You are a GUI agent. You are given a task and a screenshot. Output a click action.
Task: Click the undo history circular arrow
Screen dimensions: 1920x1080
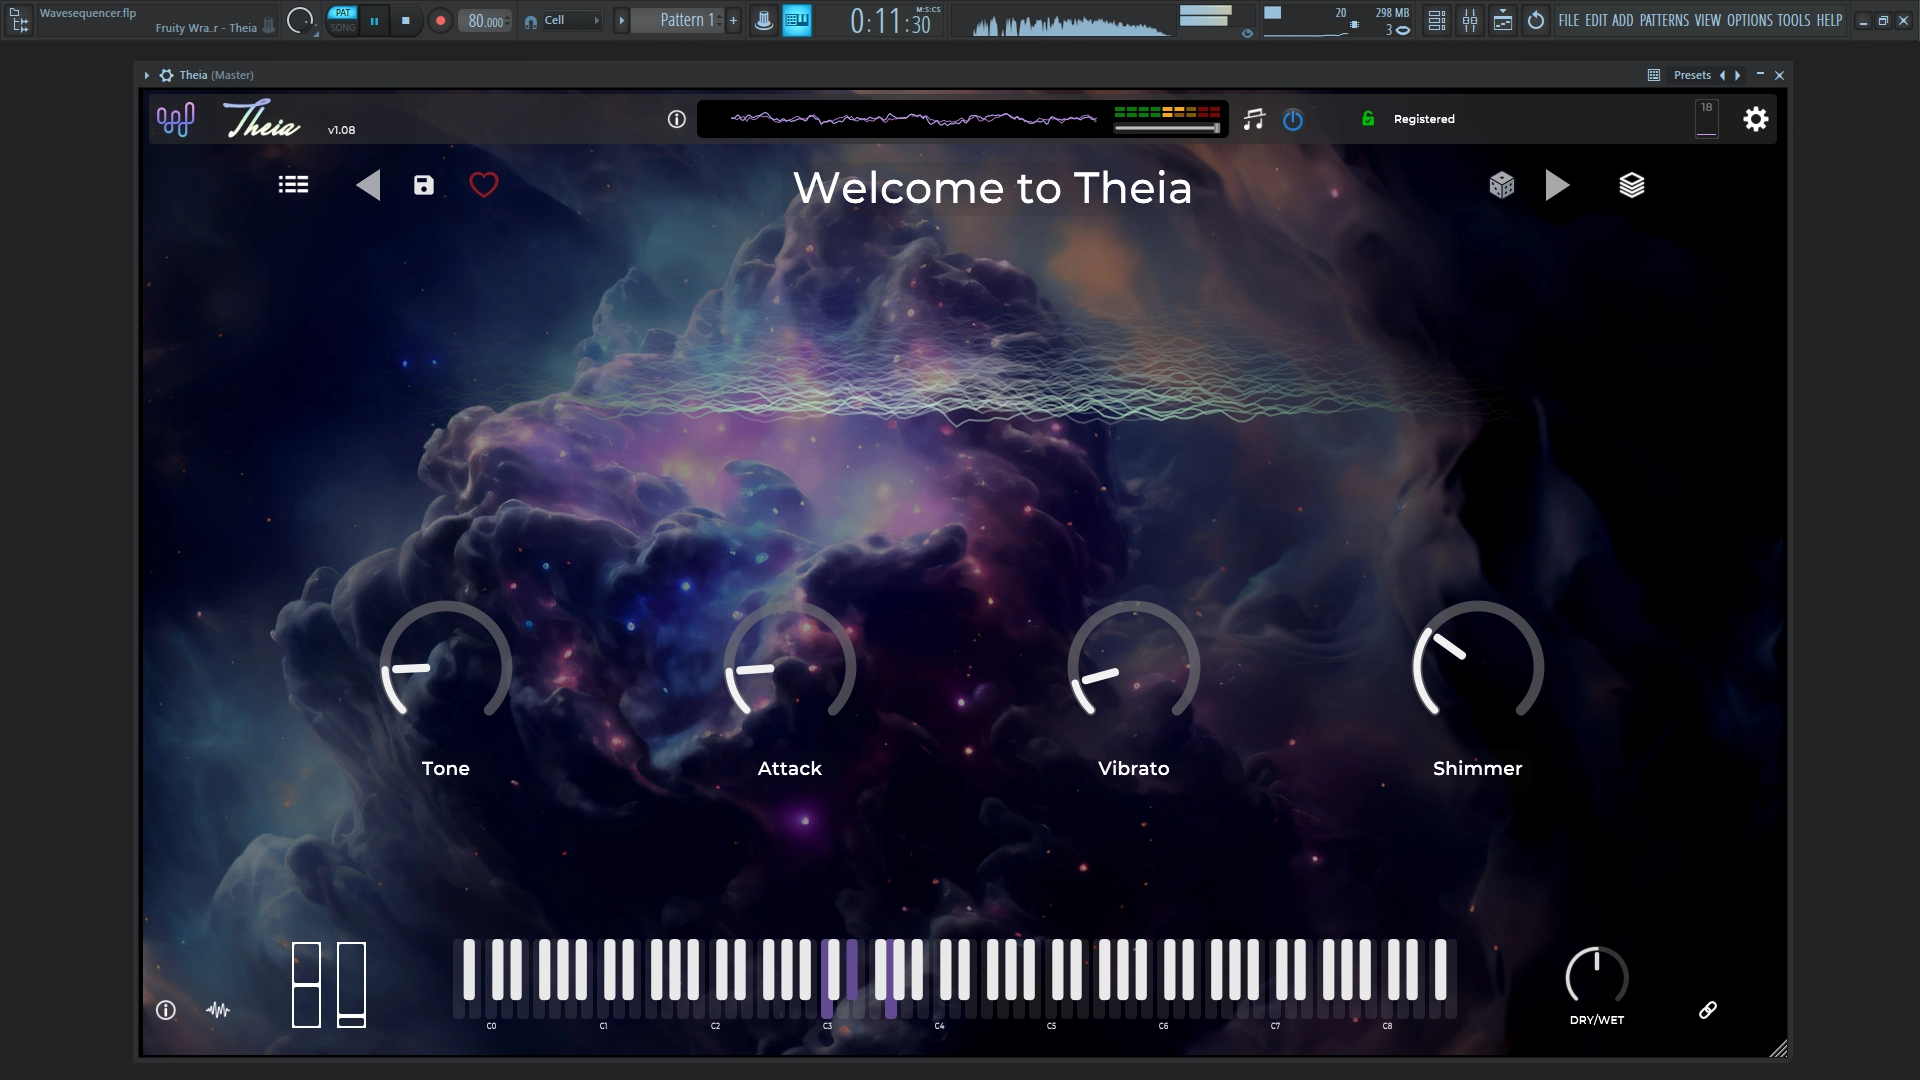[1536, 20]
